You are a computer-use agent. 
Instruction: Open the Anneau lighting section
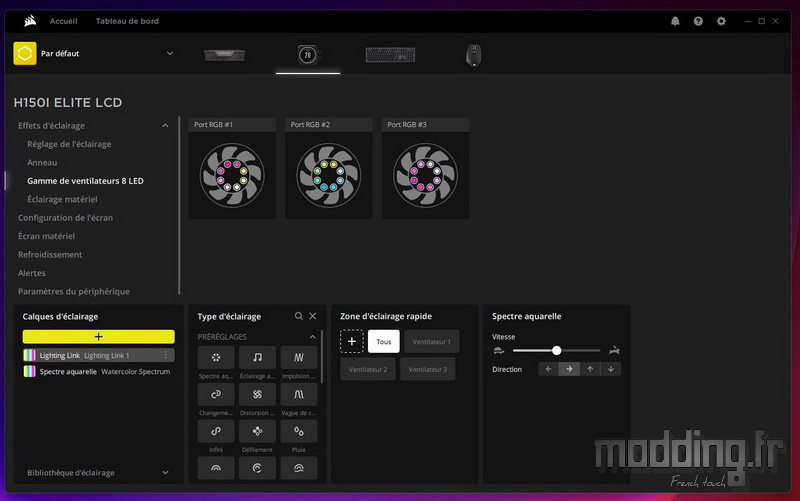tap(42, 162)
